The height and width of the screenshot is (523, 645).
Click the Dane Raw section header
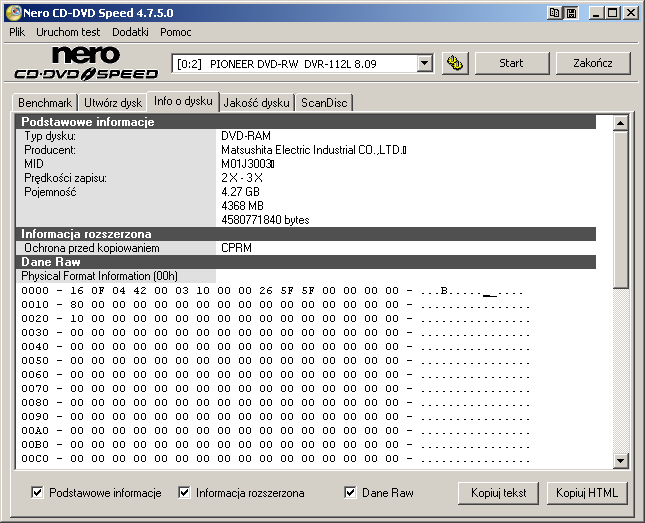[306, 262]
